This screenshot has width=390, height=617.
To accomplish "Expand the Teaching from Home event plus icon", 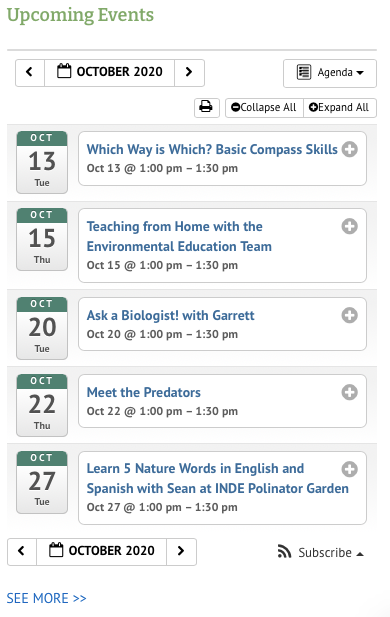I will coord(349,226).
